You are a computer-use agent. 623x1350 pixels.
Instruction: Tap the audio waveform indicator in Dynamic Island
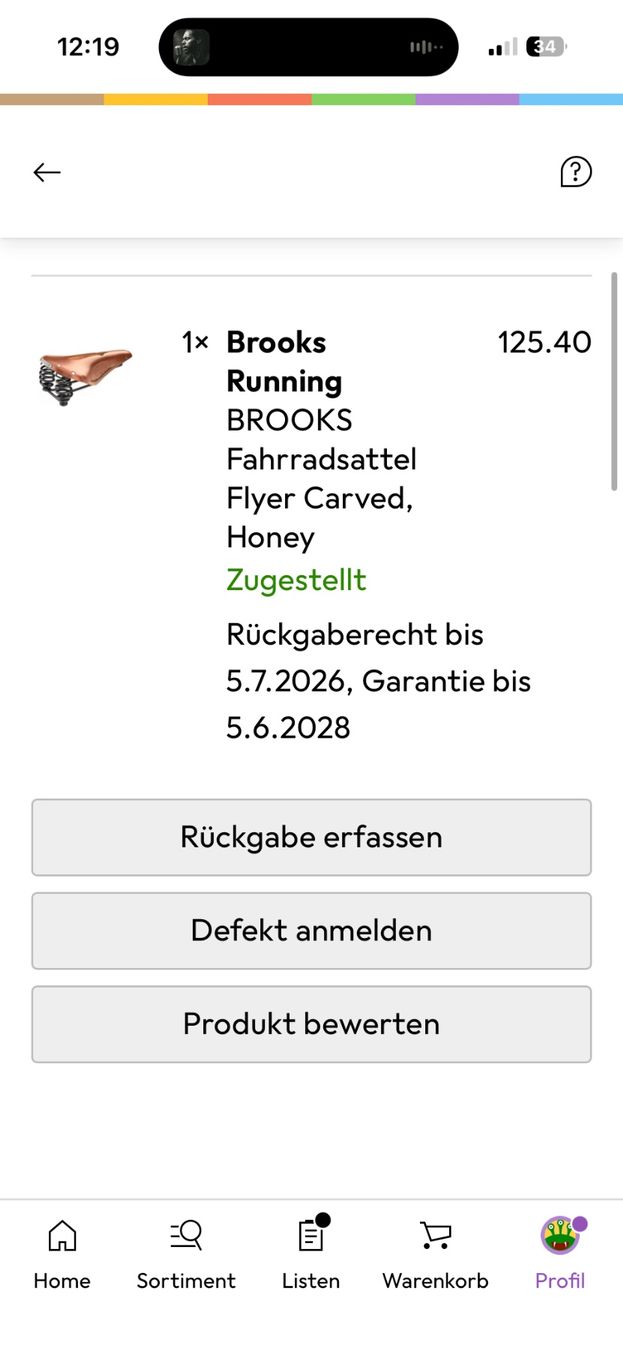427,47
